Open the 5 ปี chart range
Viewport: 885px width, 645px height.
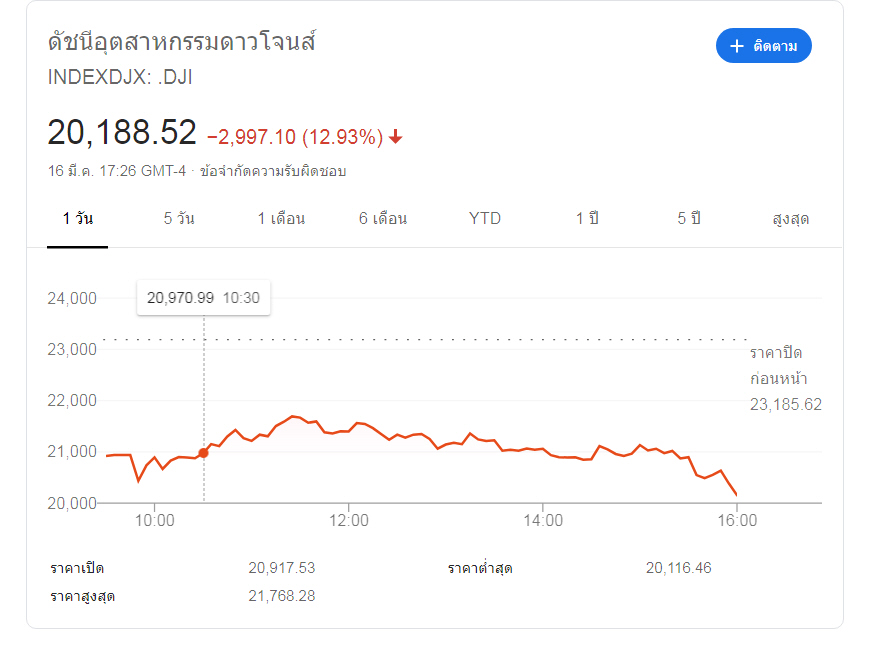tap(689, 218)
